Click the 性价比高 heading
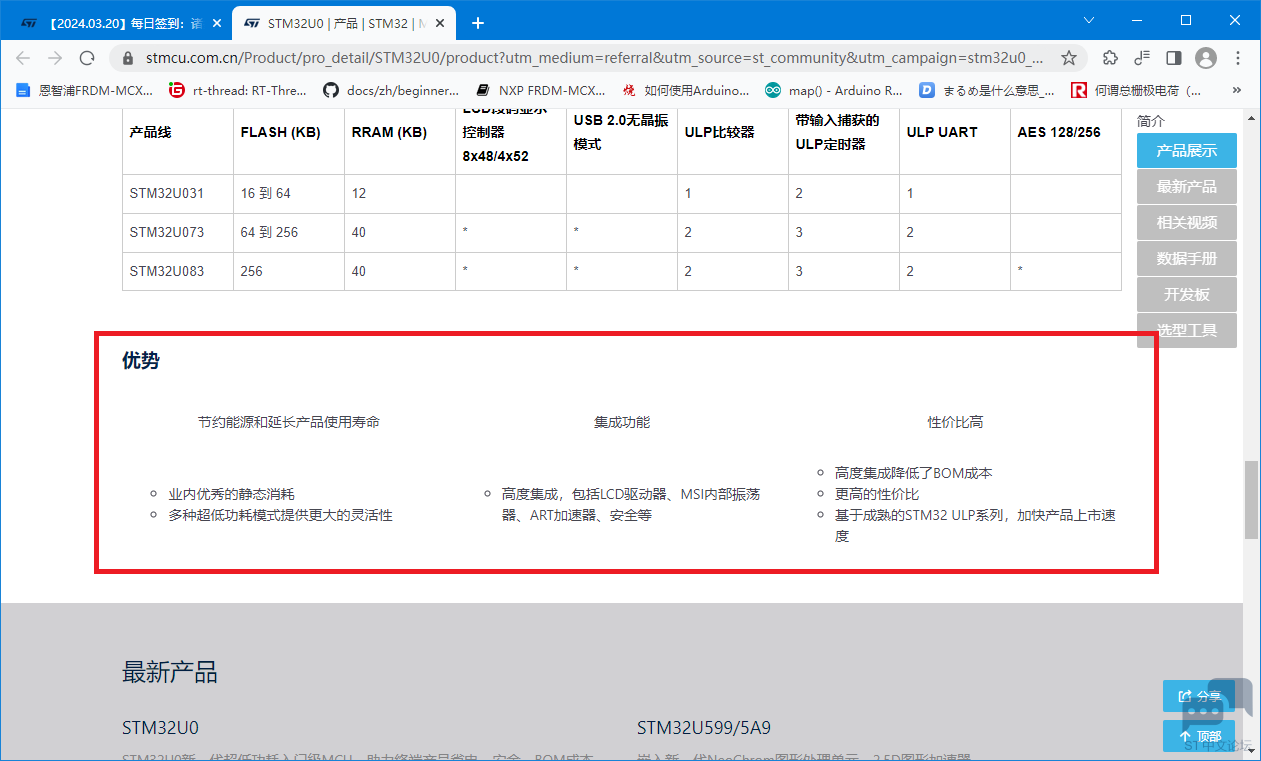Image resolution: width=1261 pixels, height=761 pixels. click(x=955, y=422)
